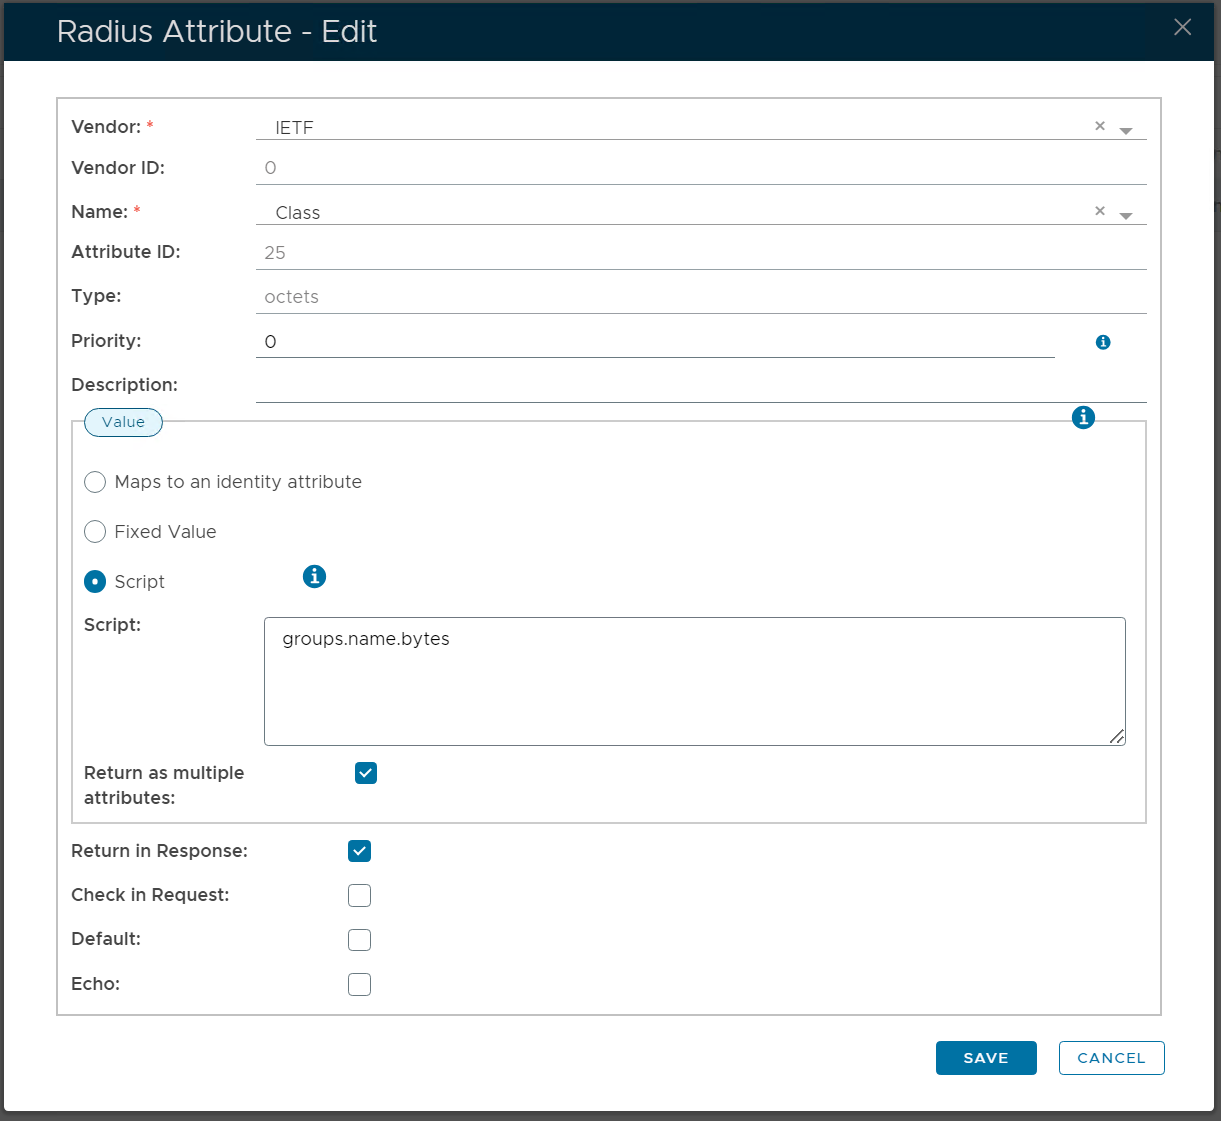This screenshot has height=1121, width=1221.
Task: Click the Value section tab label
Action: tap(123, 422)
